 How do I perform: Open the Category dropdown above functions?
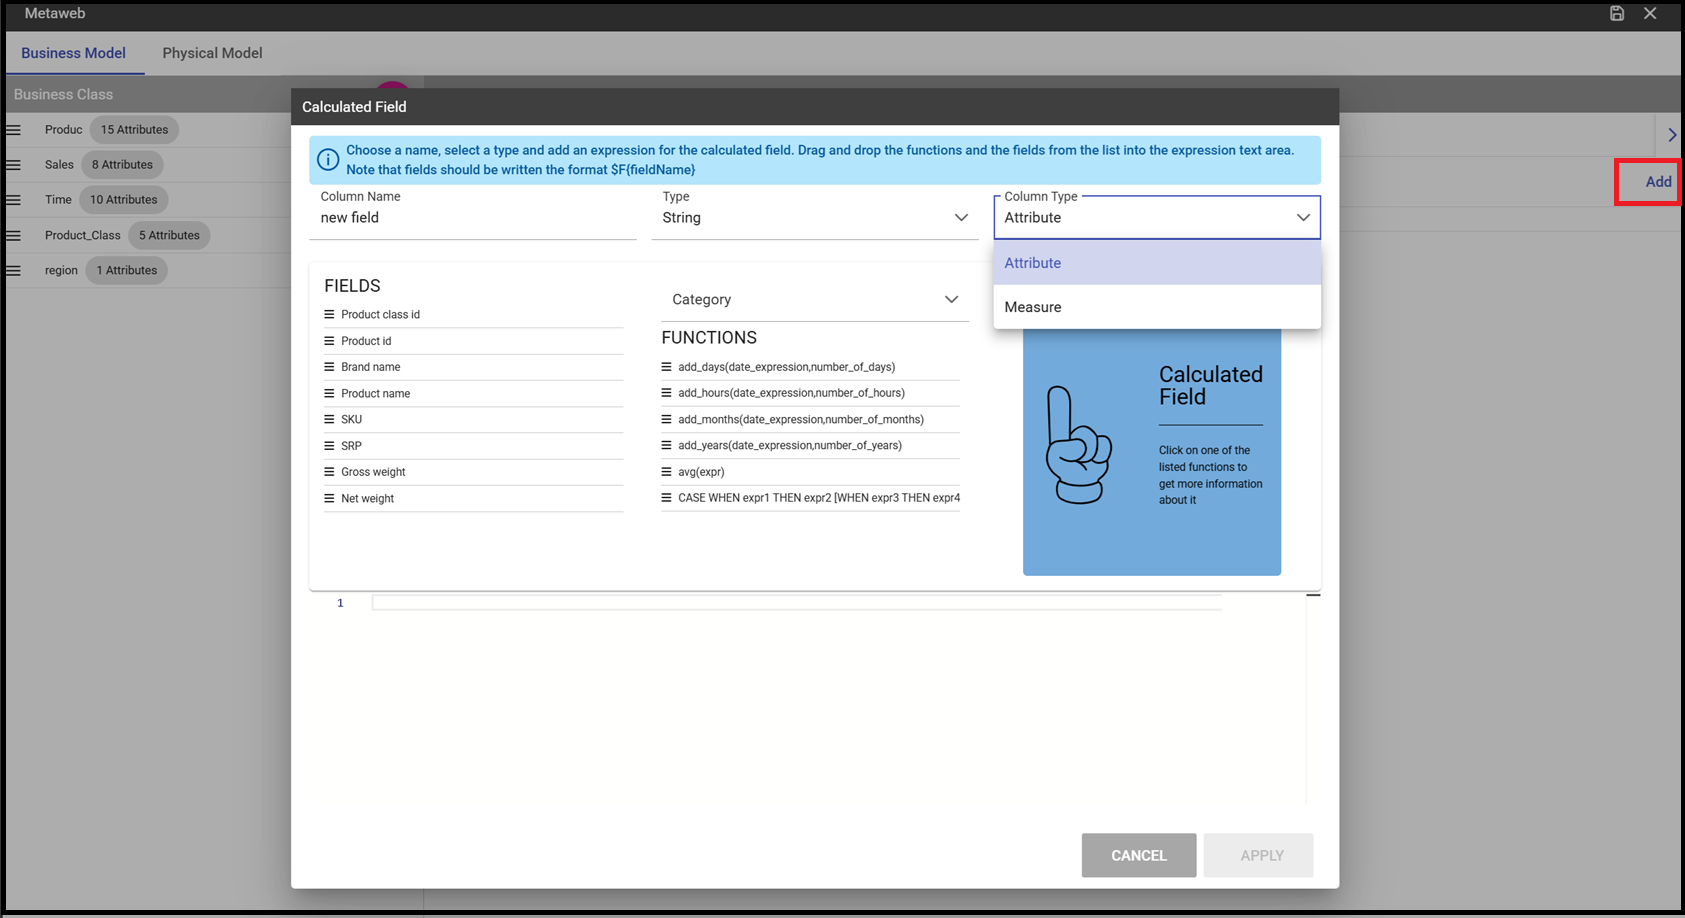pyautogui.click(x=815, y=300)
